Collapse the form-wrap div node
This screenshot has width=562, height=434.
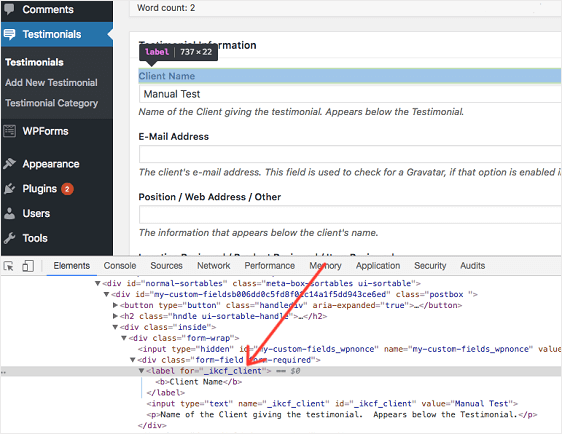tap(124, 338)
